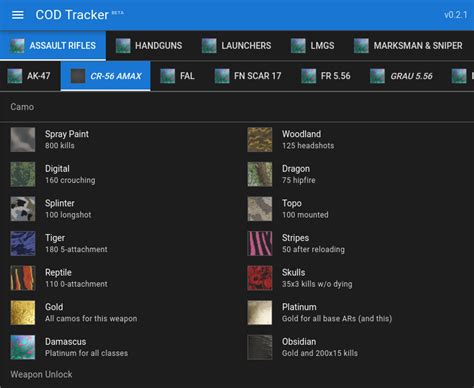Viewport: 474px width, 388px height.
Task: Click the Damascus camo swatch
Action: 23,347
